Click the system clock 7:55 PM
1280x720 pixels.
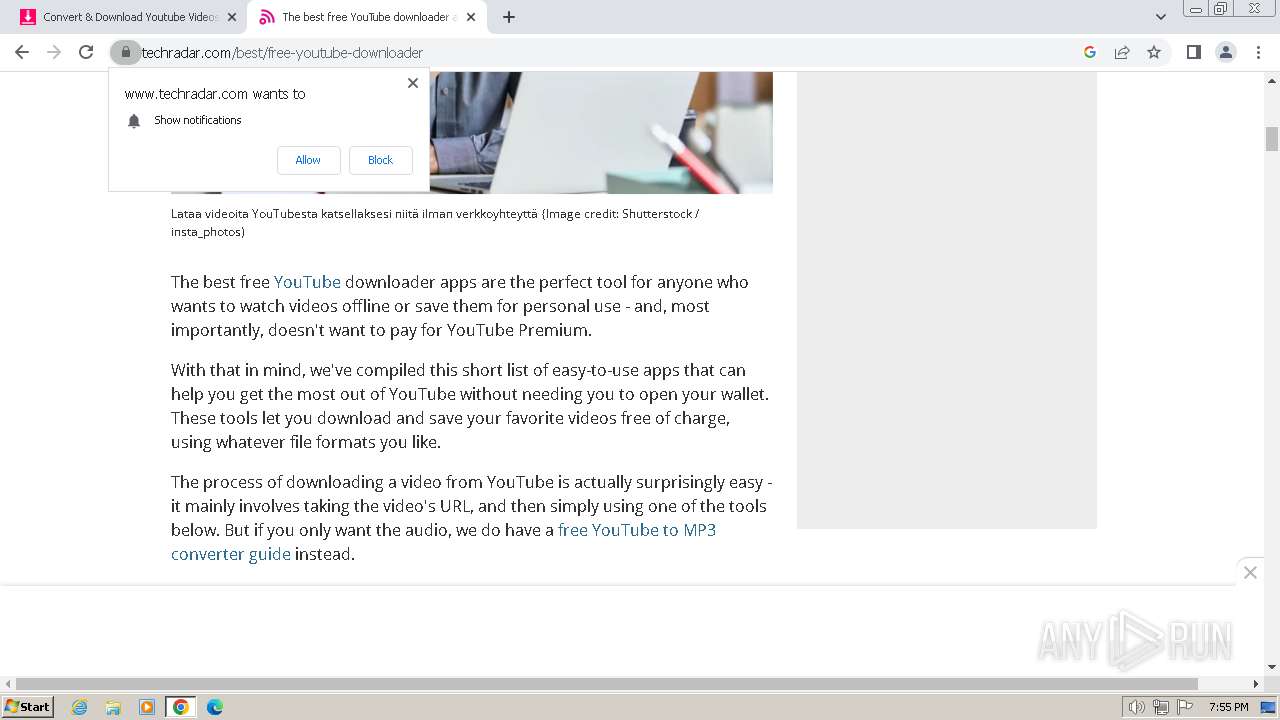tap(1228, 707)
